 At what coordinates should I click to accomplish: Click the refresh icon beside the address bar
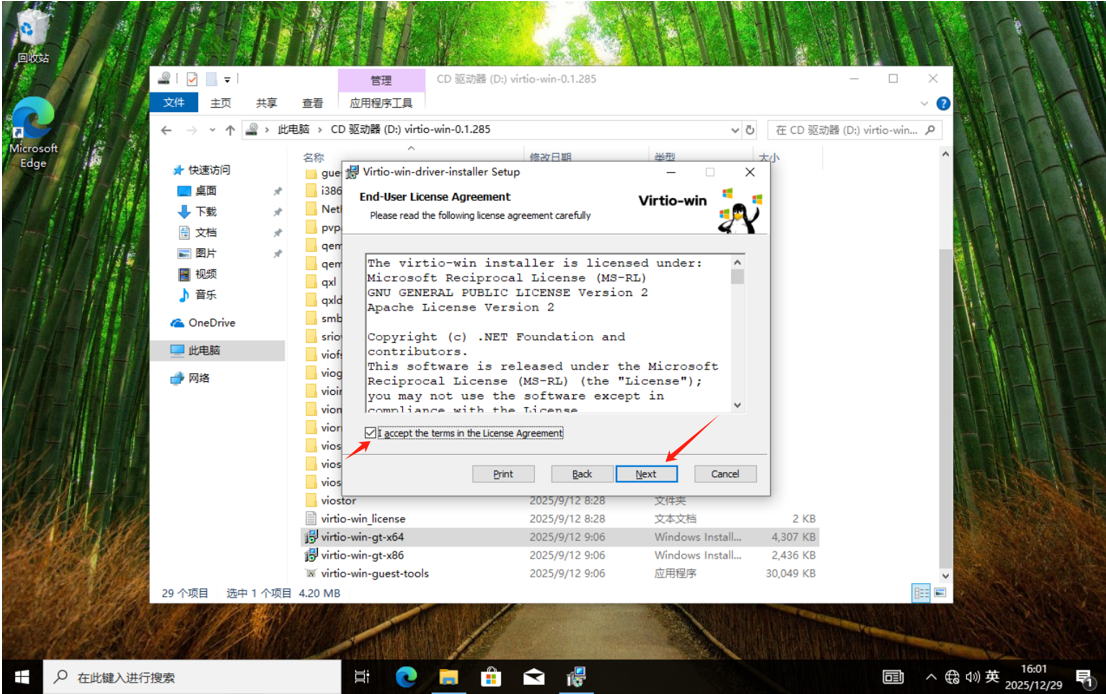click(x=750, y=130)
